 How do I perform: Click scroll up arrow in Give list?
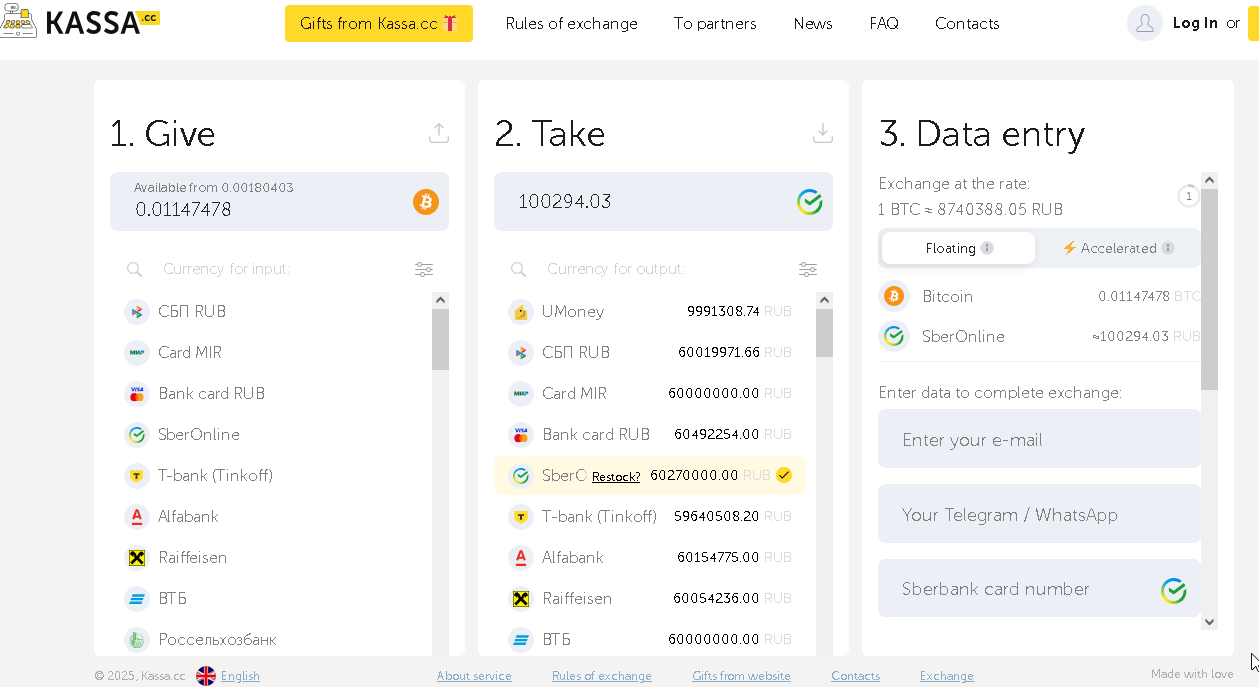click(440, 300)
